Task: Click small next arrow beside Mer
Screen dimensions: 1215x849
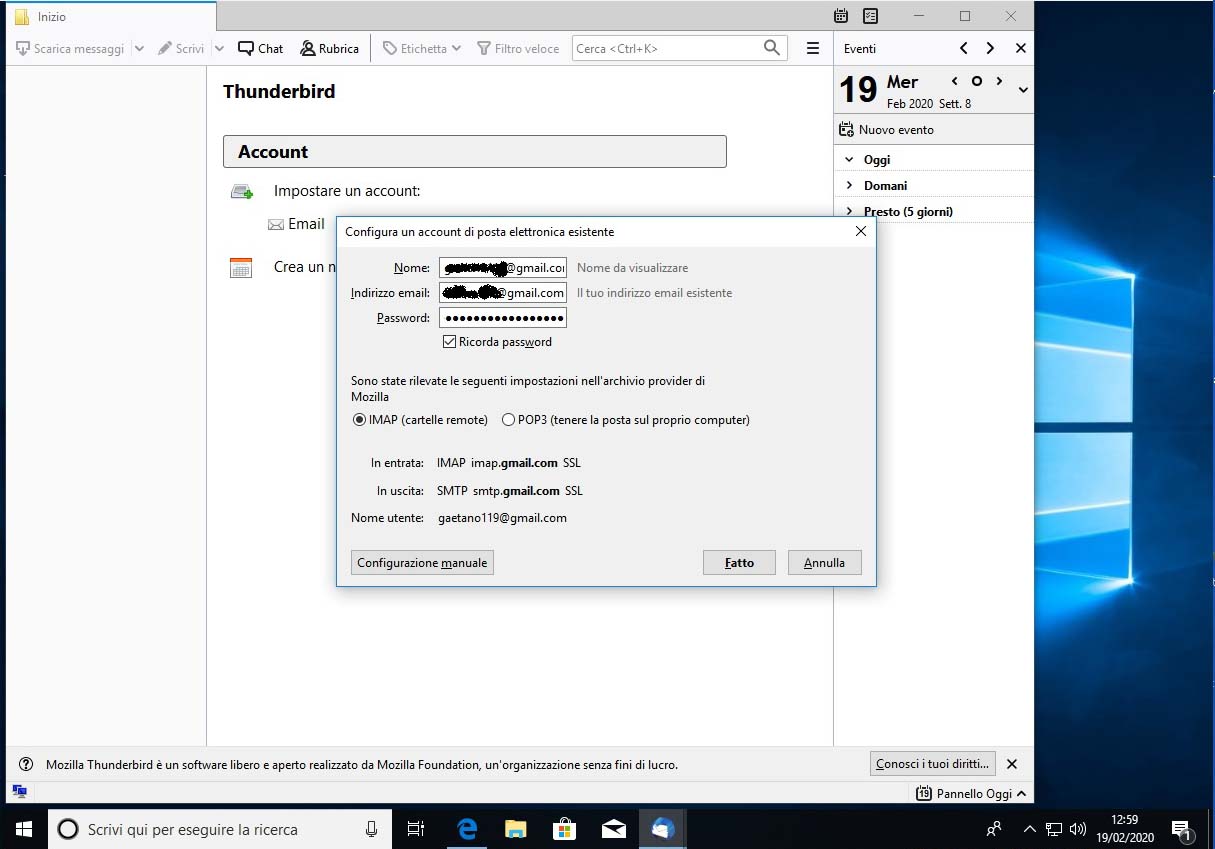Action: (x=999, y=81)
